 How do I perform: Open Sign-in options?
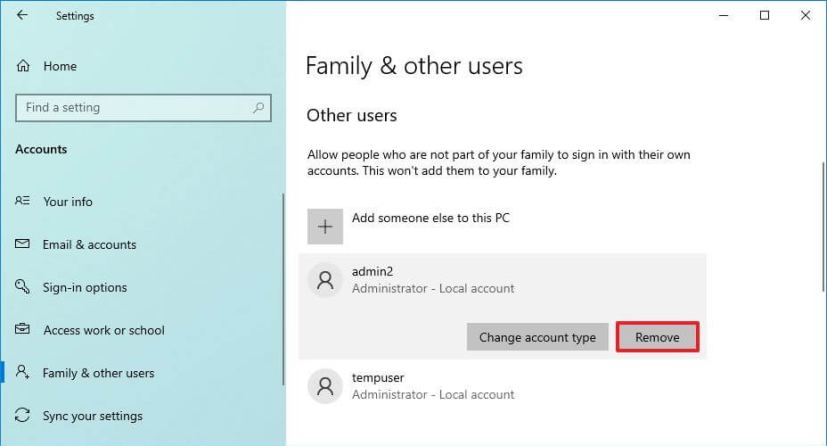[x=85, y=287]
